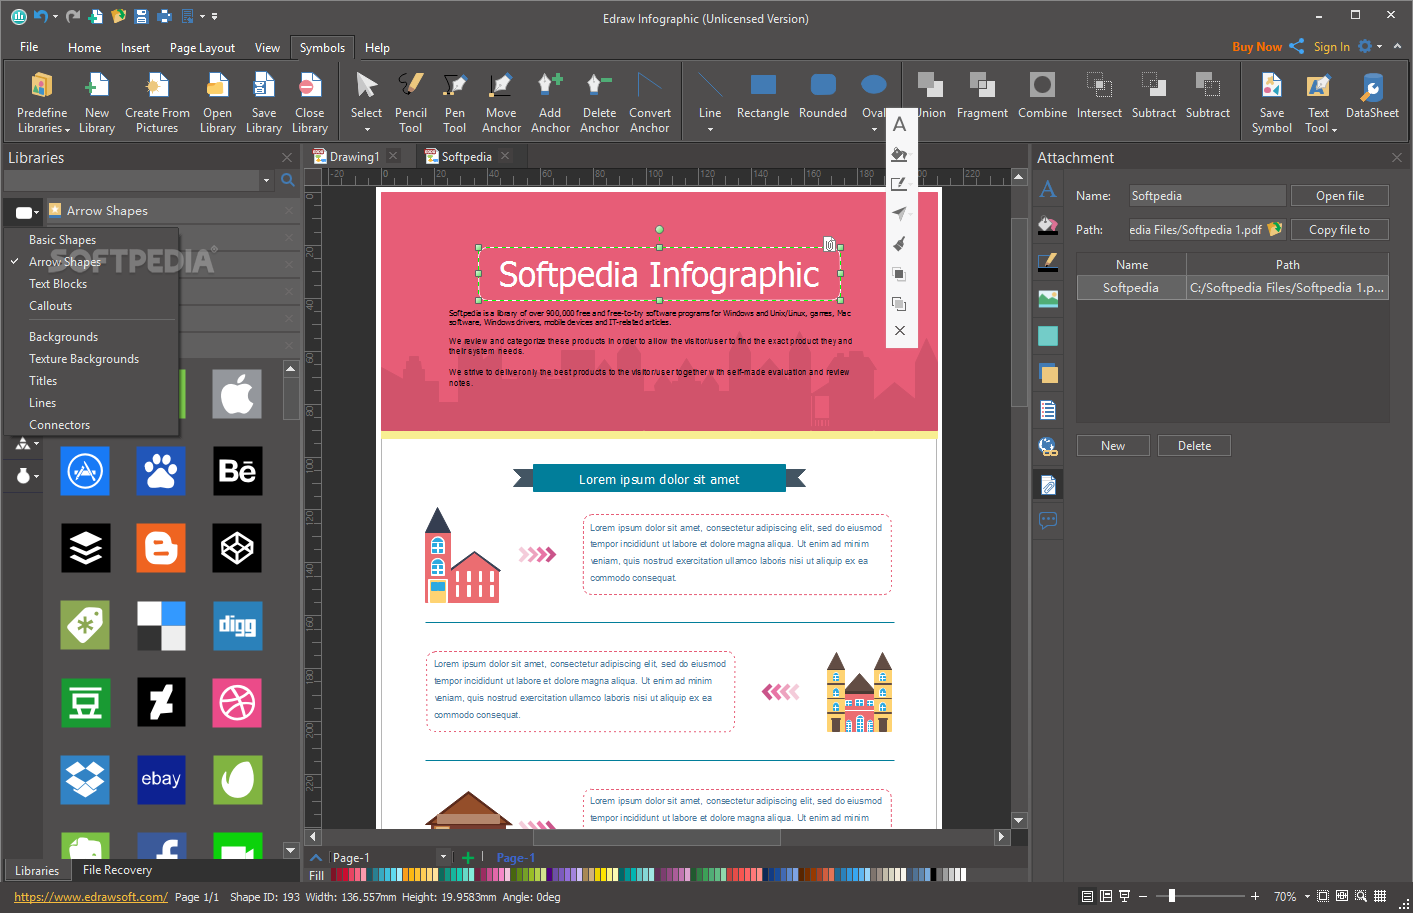Choose the Add Anchor tool

[550, 102]
